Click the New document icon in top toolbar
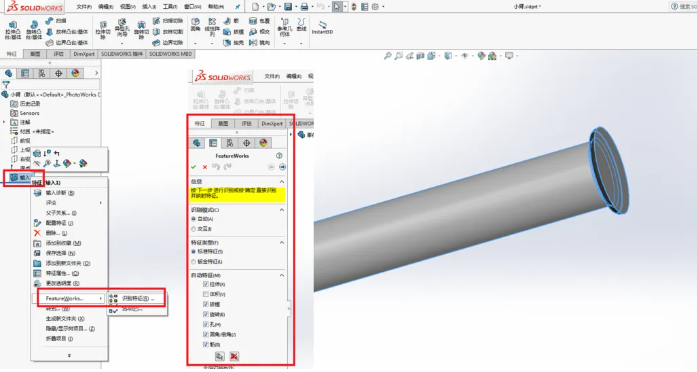Screen dimensions: 697x372 pos(255,7)
